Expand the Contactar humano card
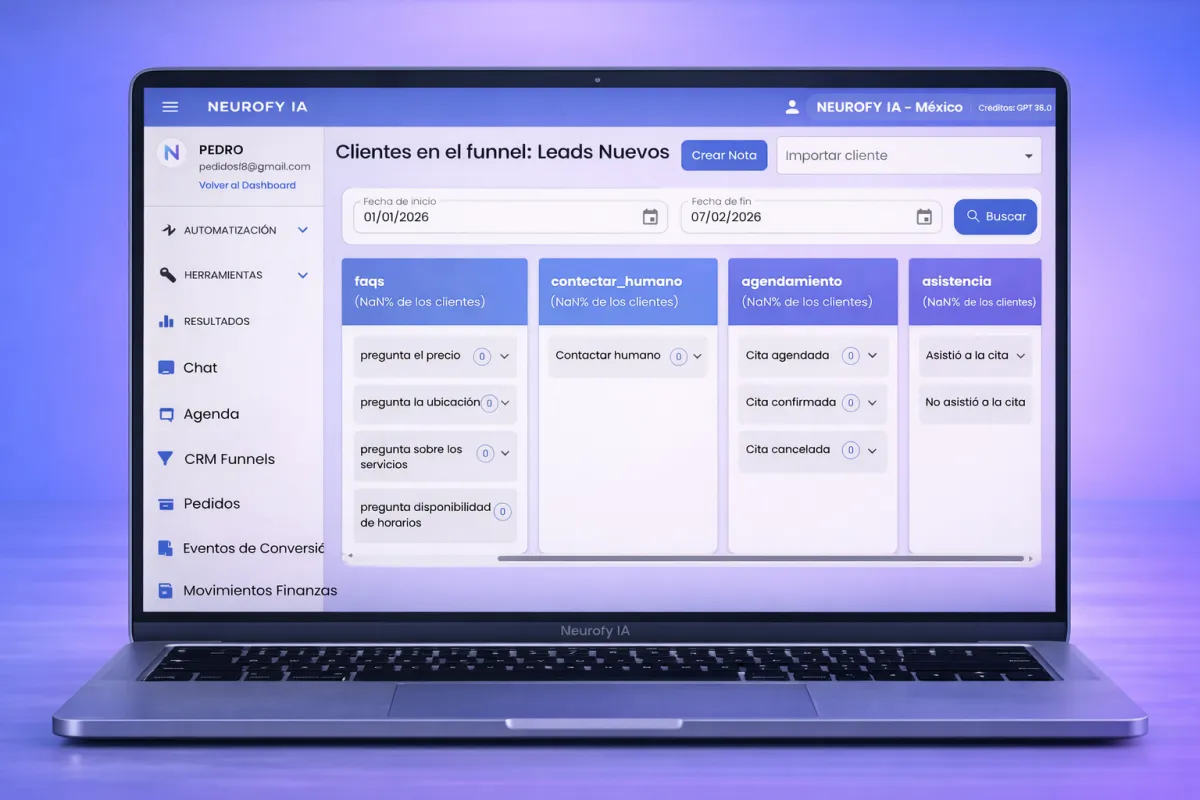Image resolution: width=1200 pixels, height=800 pixels. pyautogui.click(x=699, y=356)
